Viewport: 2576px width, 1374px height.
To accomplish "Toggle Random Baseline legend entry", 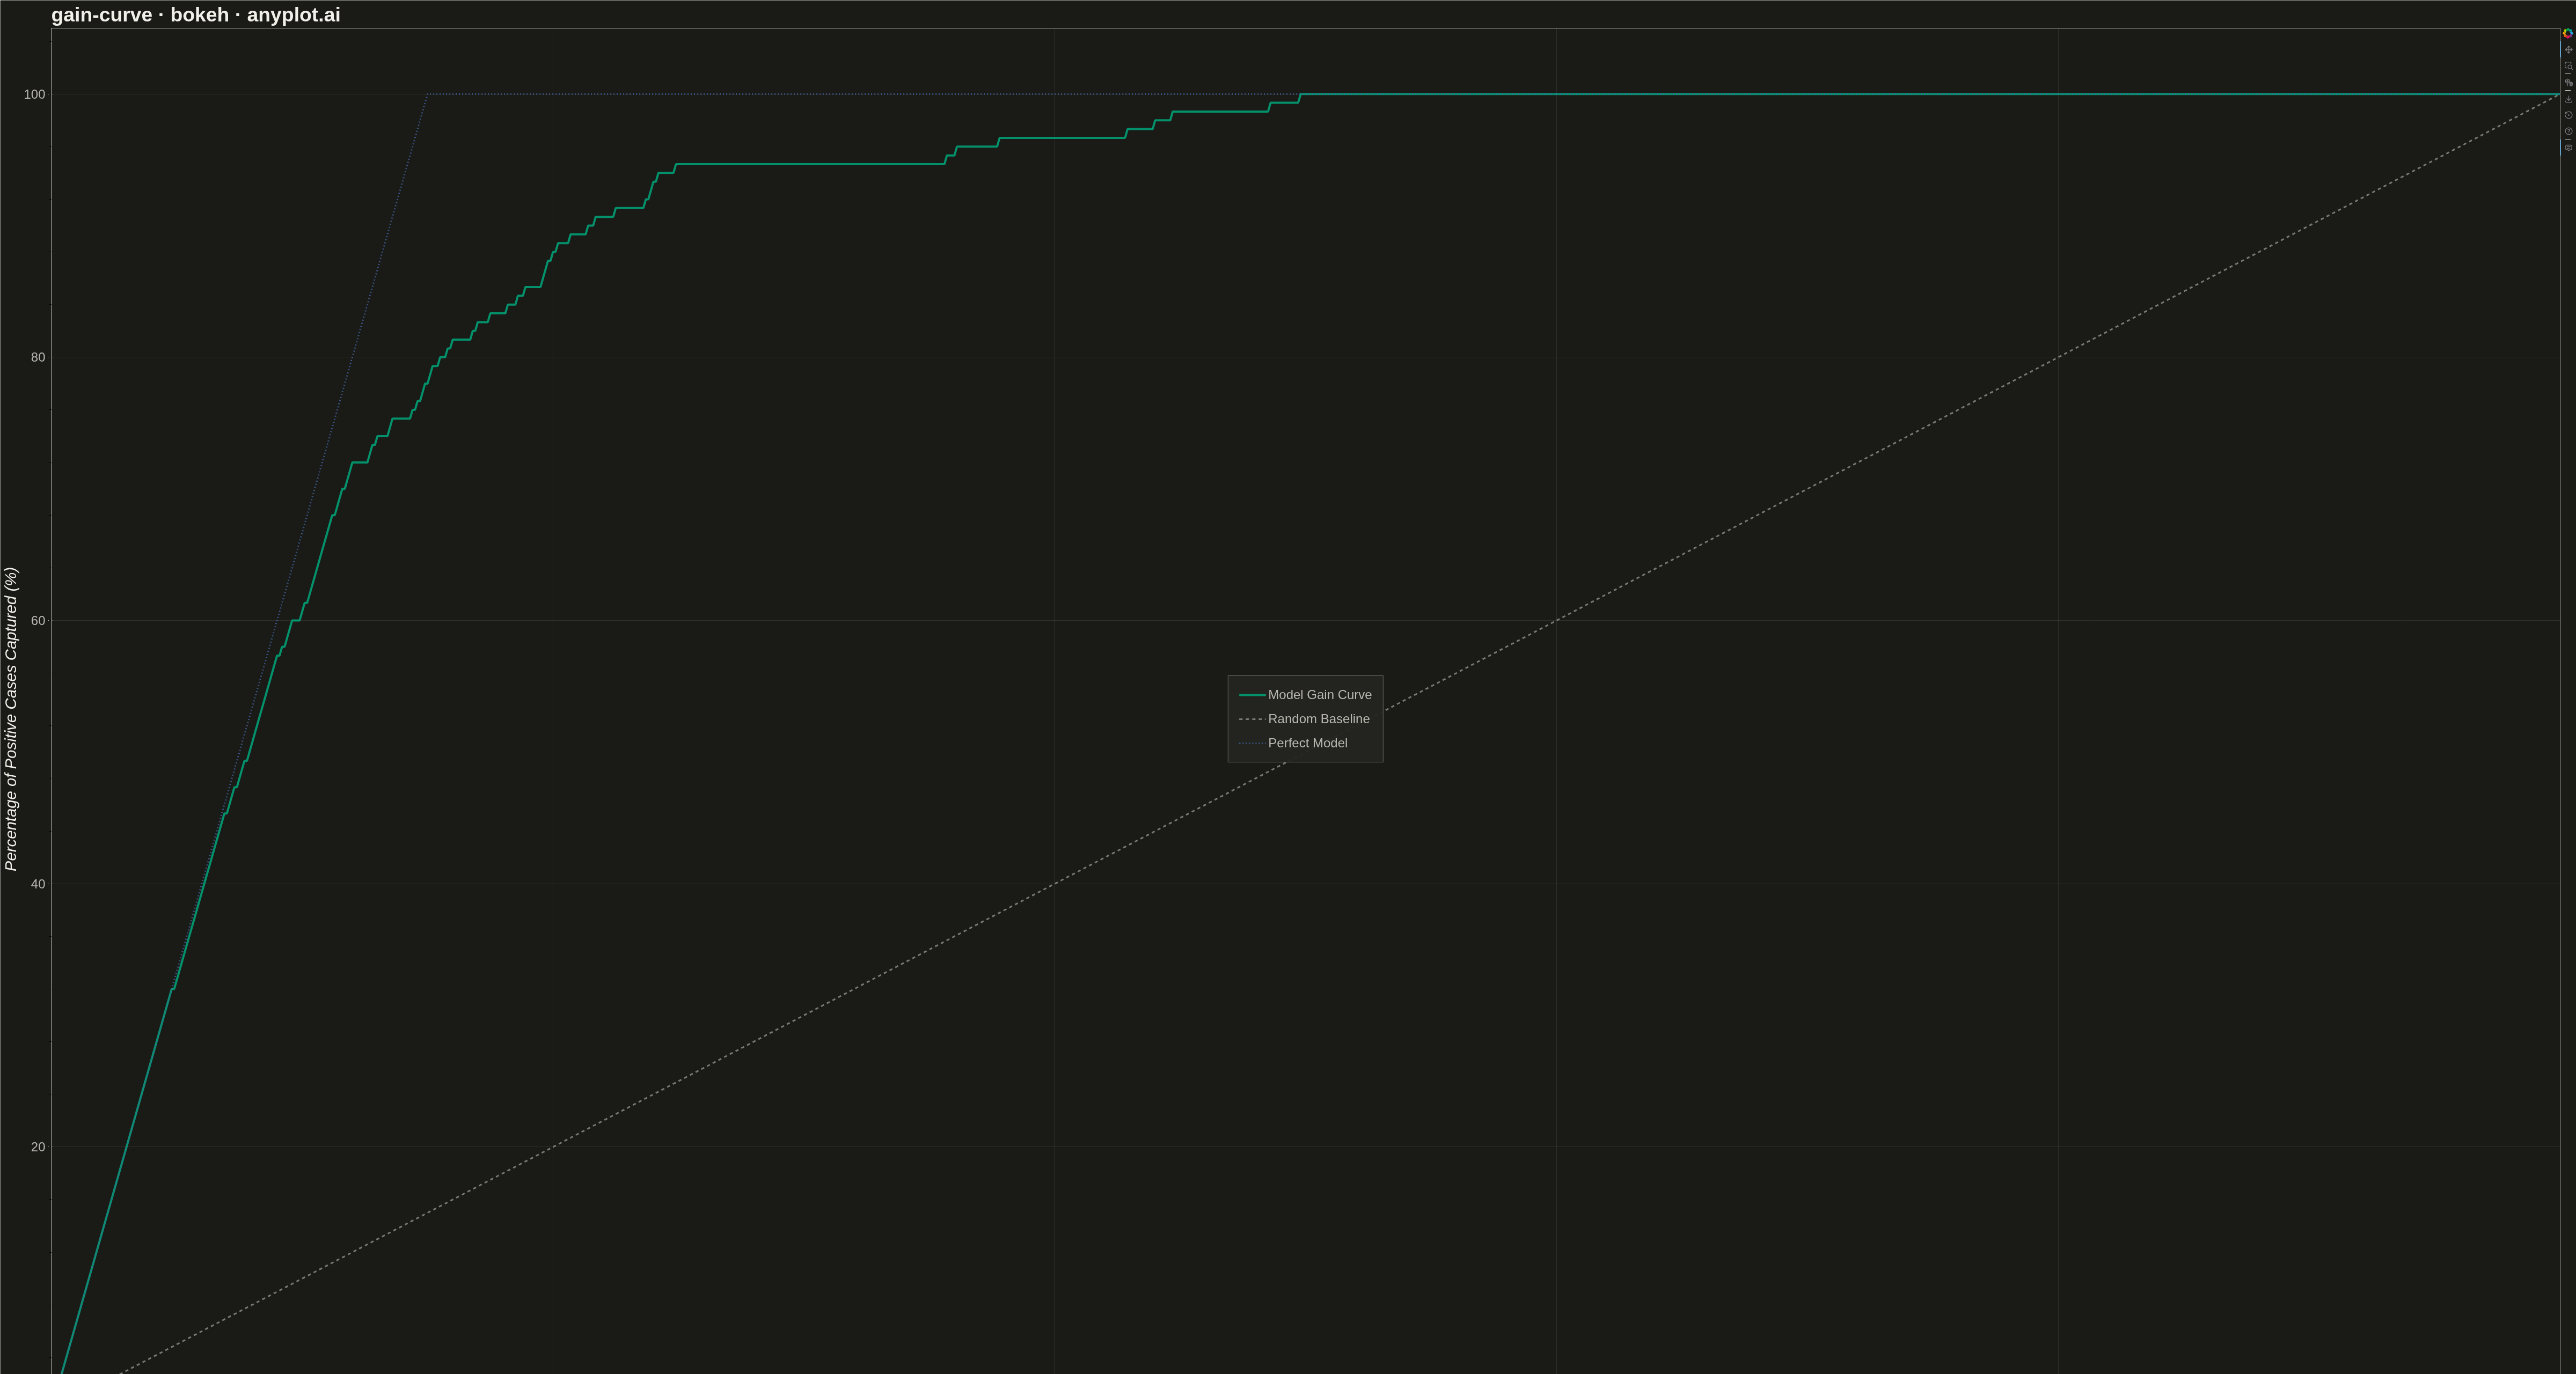I will pyautogui.click(x=1304, y=718).
